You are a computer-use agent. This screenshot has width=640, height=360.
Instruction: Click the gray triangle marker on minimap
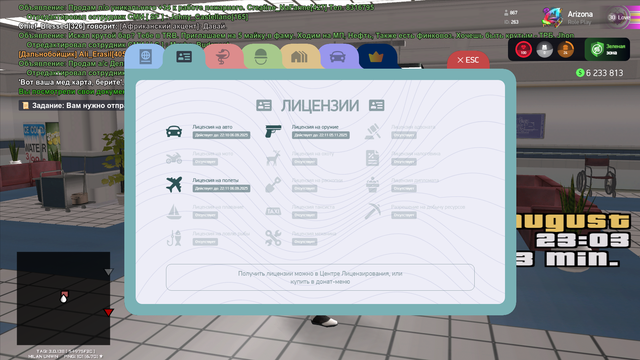point(108,272)
